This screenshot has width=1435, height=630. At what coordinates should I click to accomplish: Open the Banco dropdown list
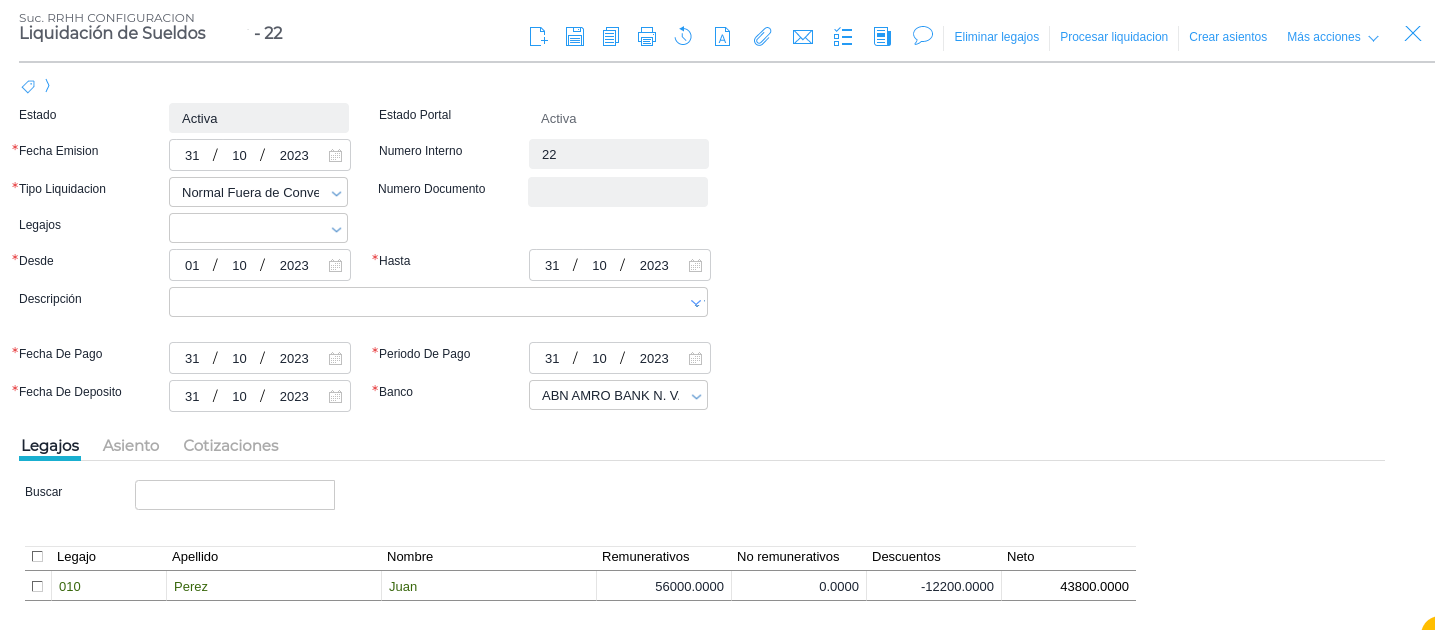(x=696, y=396)
